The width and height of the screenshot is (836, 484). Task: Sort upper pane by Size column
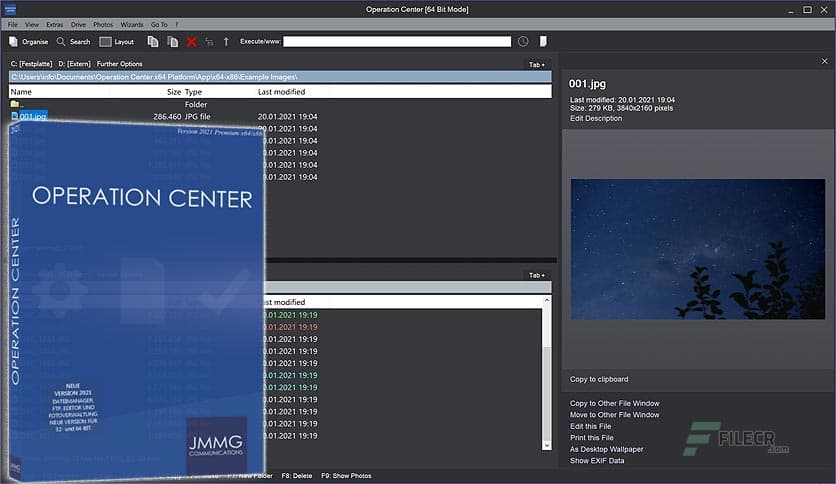coord(174,92)
